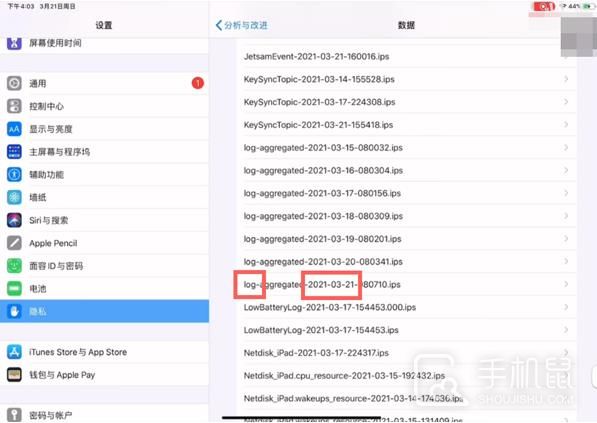
Task: Tap the Face ID & Passcode icon
Action: pyautogui.click(x=14, y=266)
